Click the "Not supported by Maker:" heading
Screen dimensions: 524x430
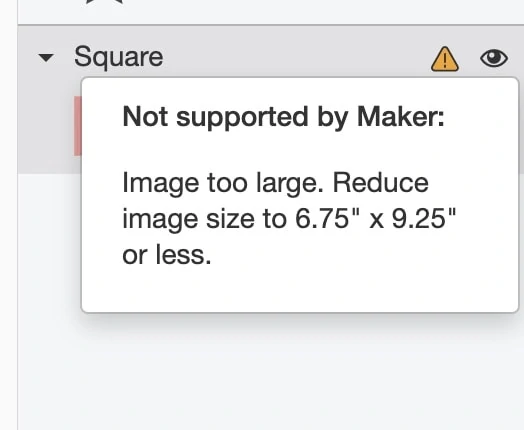(283, 117)
